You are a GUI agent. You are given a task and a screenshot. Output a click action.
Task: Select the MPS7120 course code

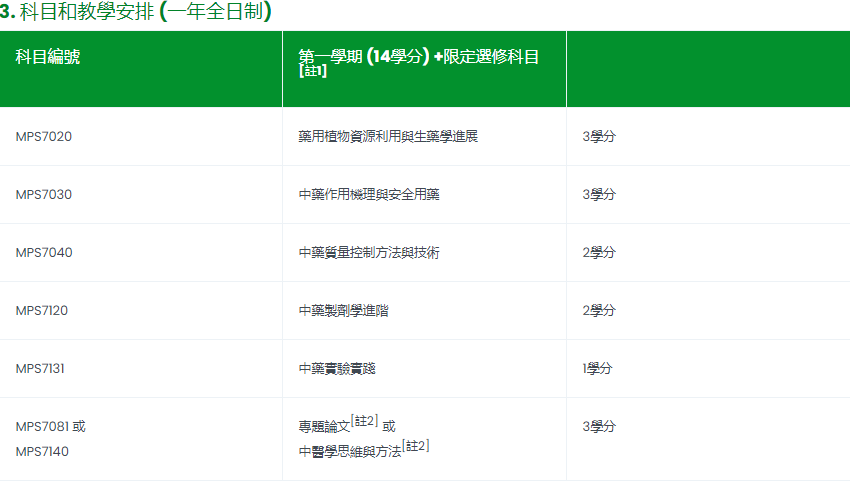click(x=42, y=310)
